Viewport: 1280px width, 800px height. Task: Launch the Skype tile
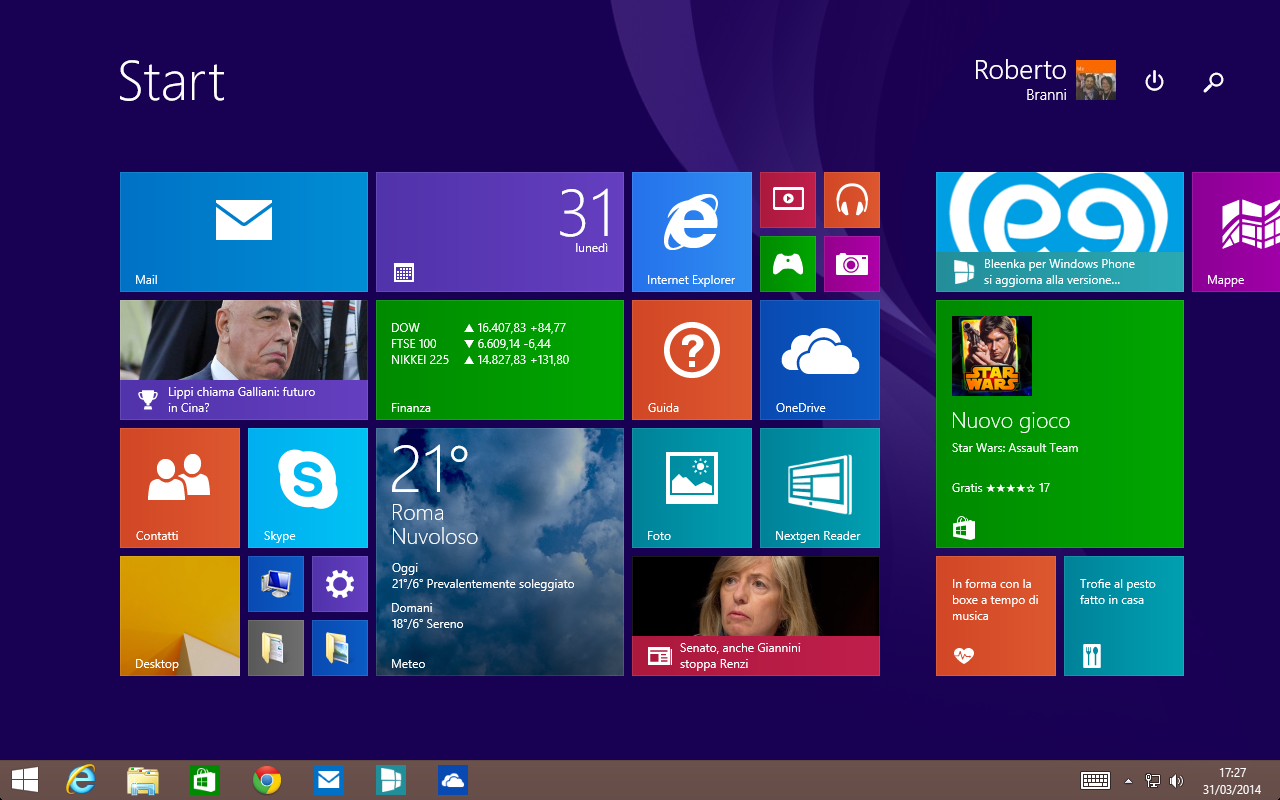coord(308,488)
